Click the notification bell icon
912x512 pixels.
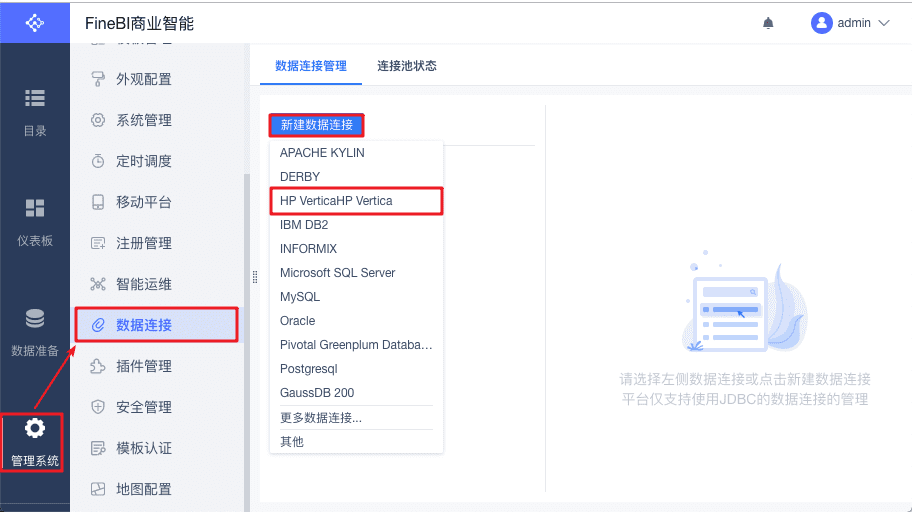(x=768, y=23)
